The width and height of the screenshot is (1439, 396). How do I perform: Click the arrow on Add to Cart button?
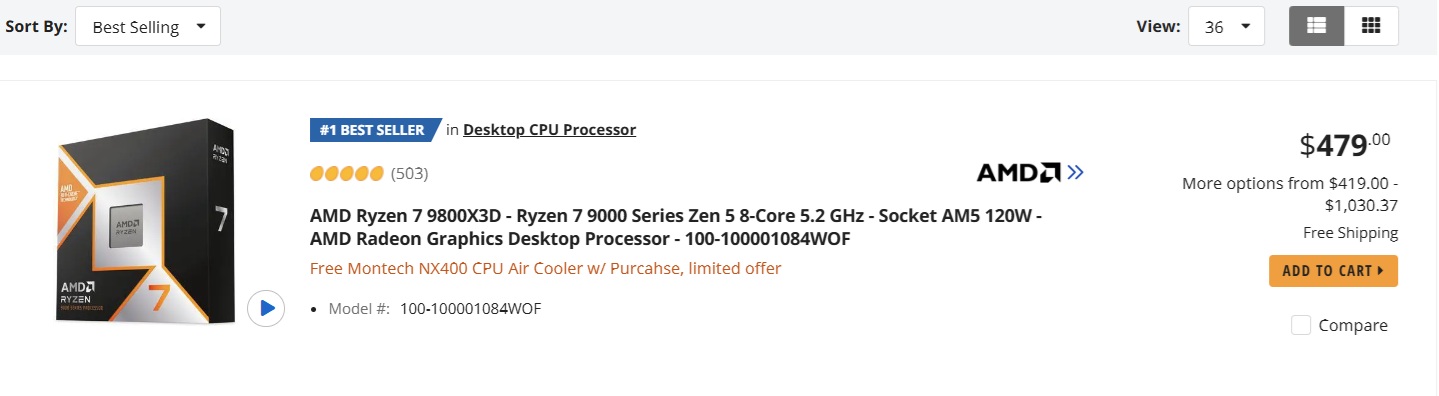1381,271
